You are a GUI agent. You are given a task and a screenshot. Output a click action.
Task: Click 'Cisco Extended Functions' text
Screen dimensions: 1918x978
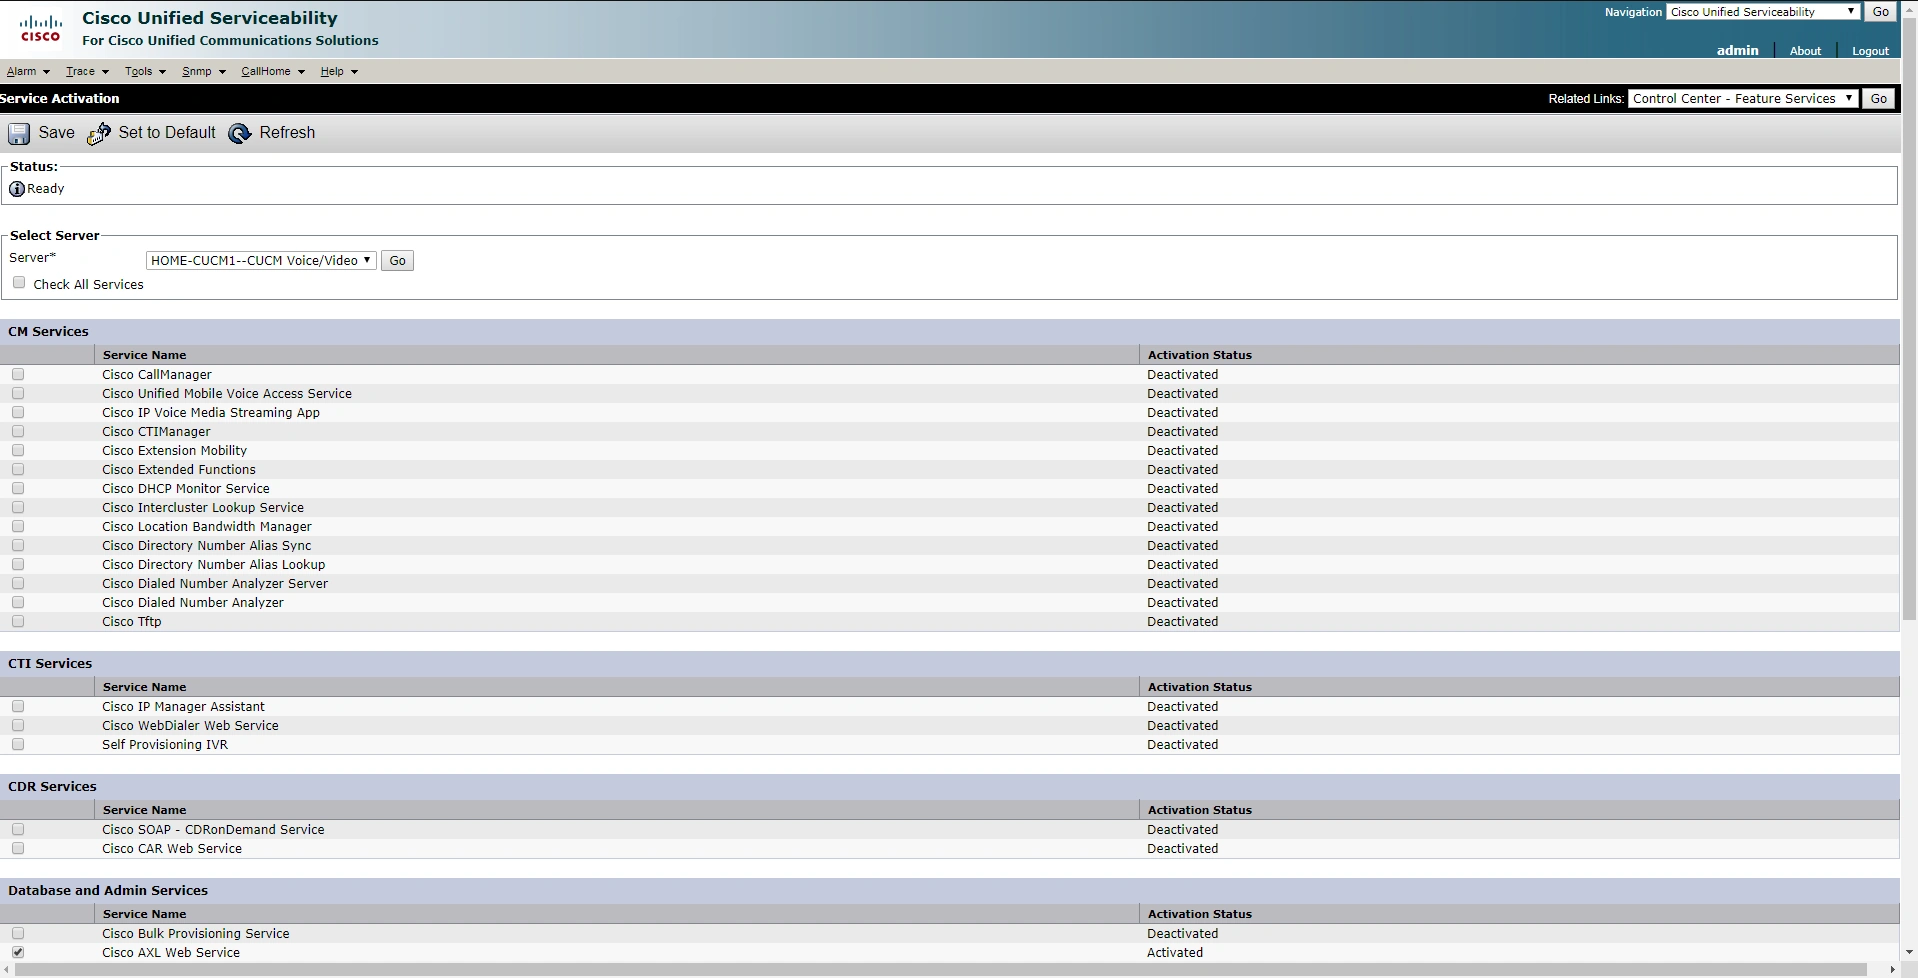point(179,469)
